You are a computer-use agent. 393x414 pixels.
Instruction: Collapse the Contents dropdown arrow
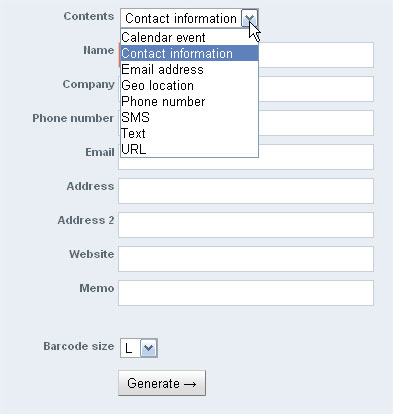pos(249,18)
